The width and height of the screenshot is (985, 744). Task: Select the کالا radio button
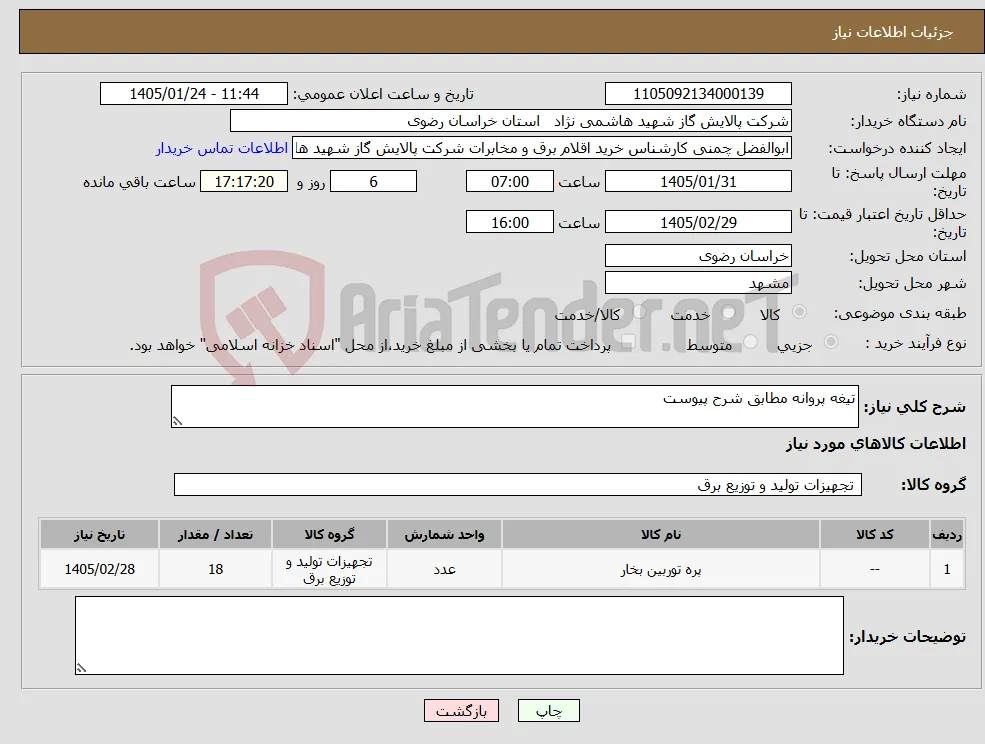799,312
